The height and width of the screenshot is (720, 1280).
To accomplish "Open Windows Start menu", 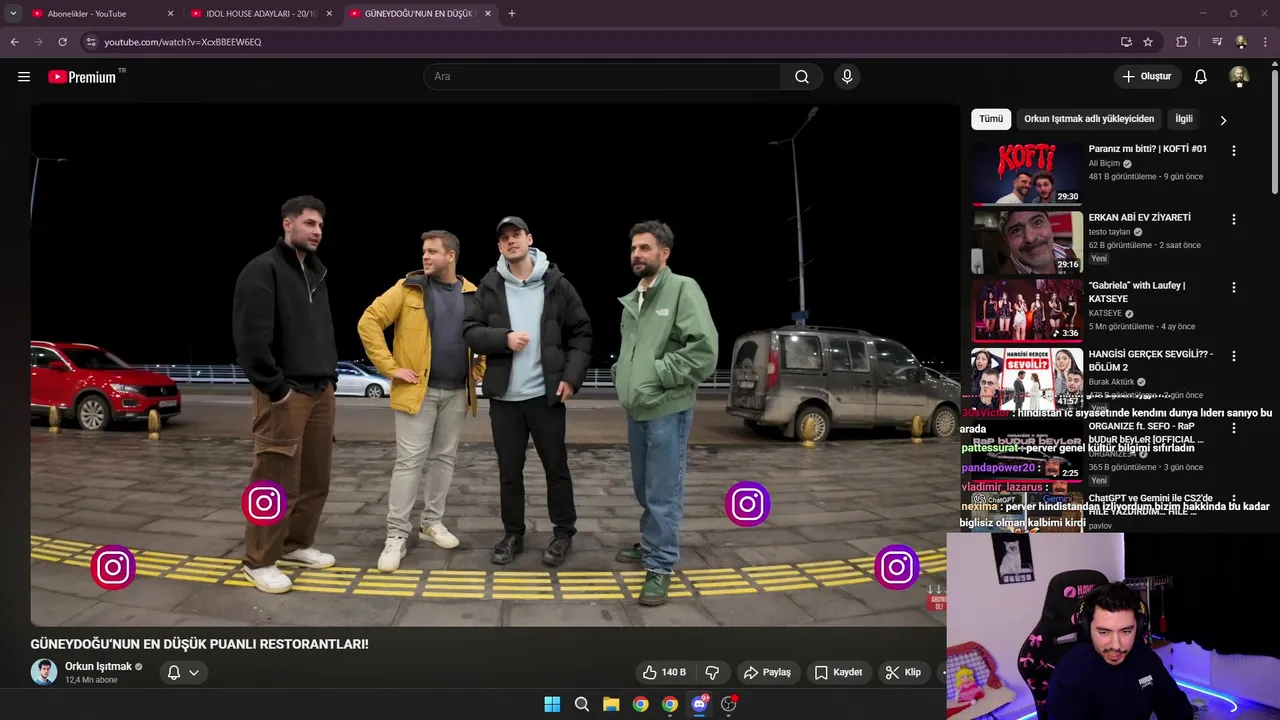I will coord(552,704).
